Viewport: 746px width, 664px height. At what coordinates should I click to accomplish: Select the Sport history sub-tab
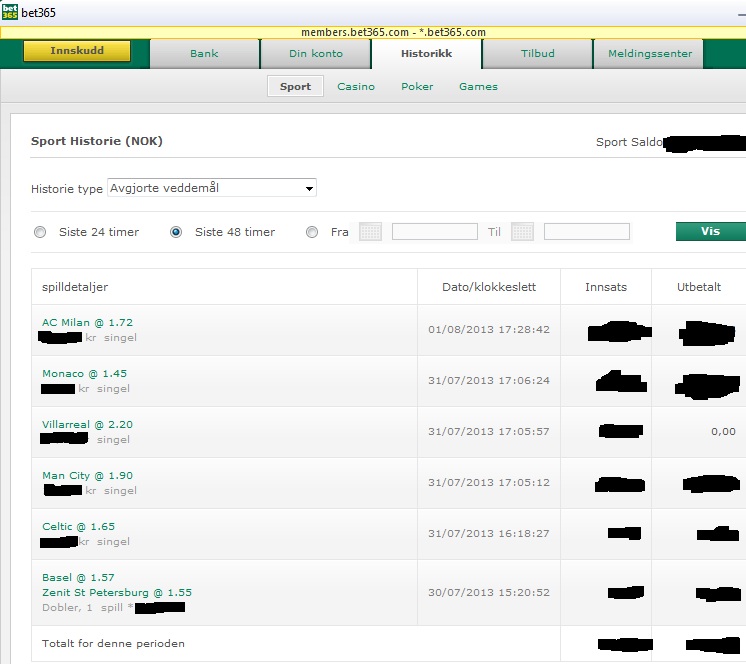[295, 87]
